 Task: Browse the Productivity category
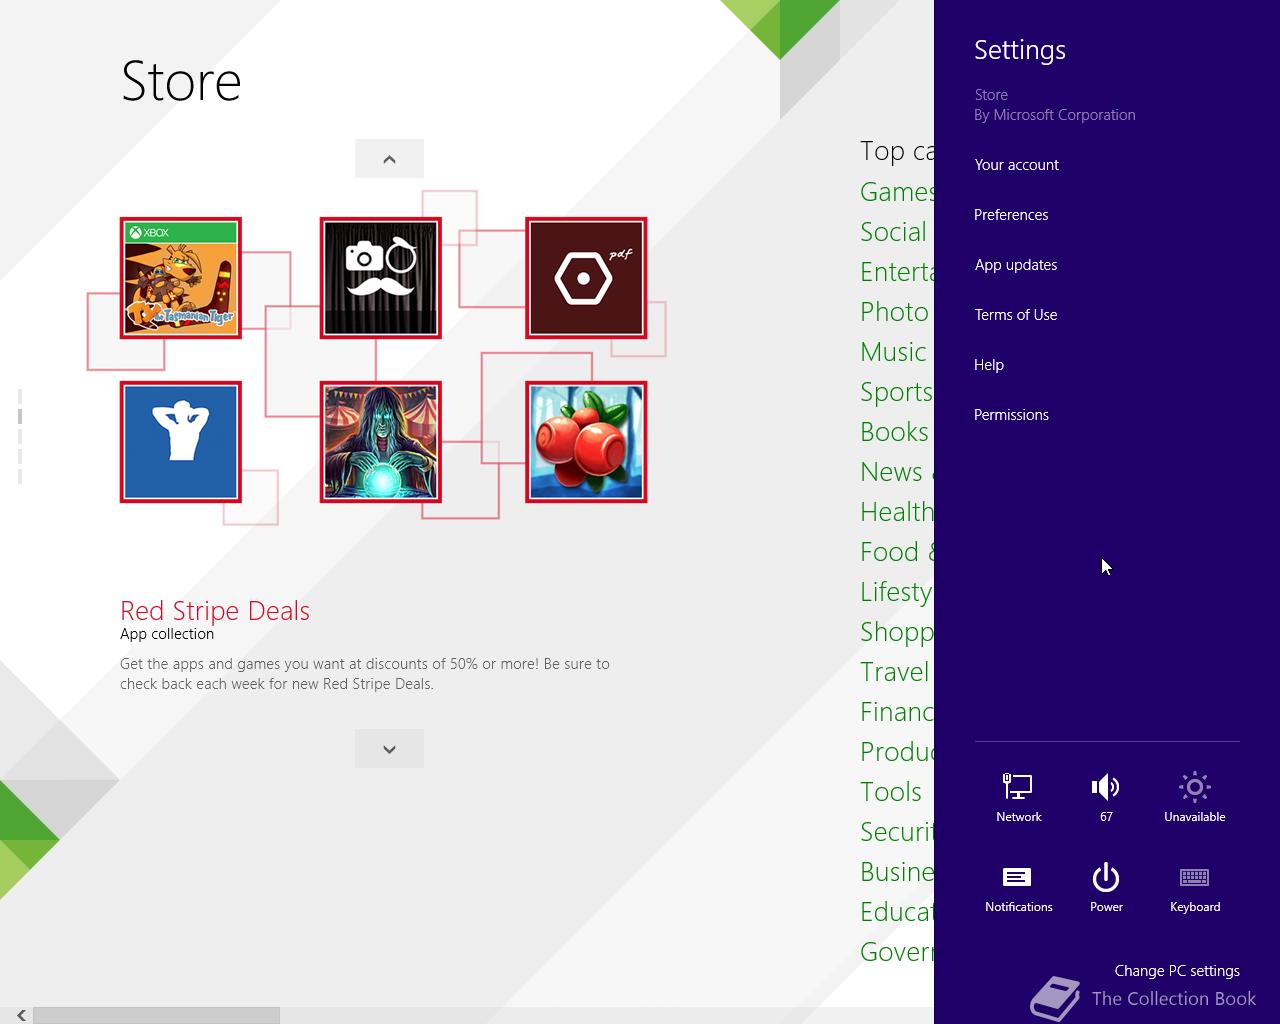pyautogui.click(x=897, y=752)
